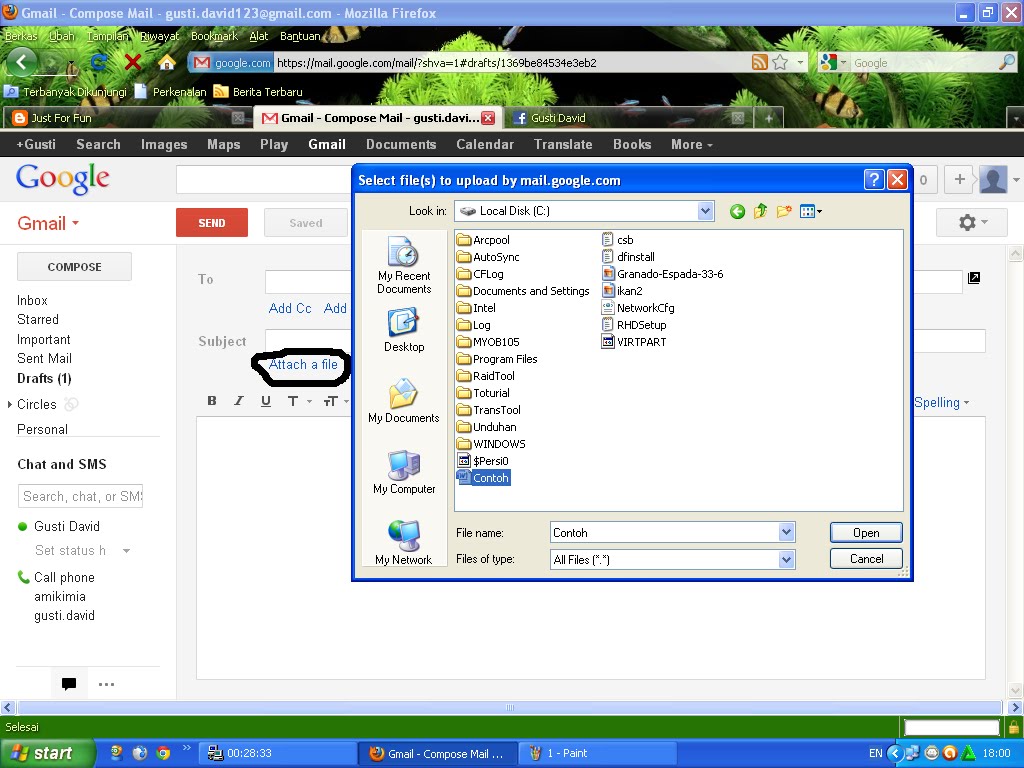Click the profile avatar picture
Viewport: 1024px width, 768px height.
click(x=993, y=180)
